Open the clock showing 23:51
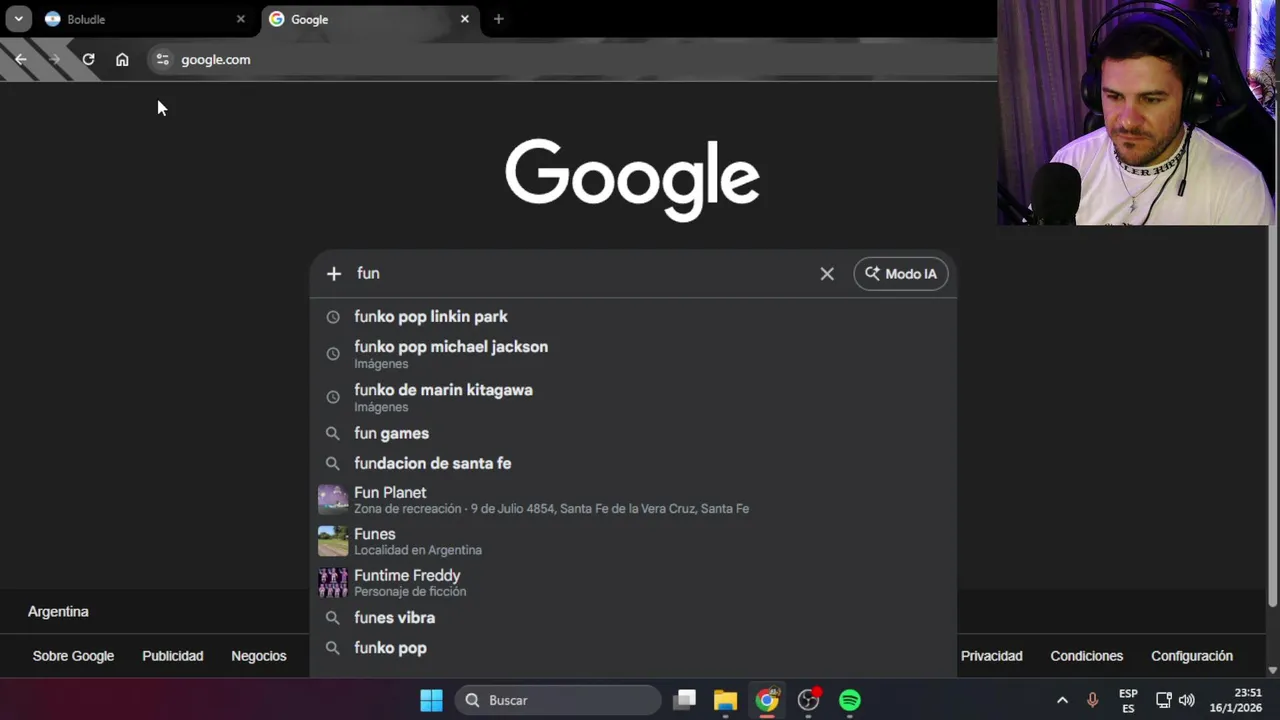This screenshot has height=720, width=1280. 1236,700
